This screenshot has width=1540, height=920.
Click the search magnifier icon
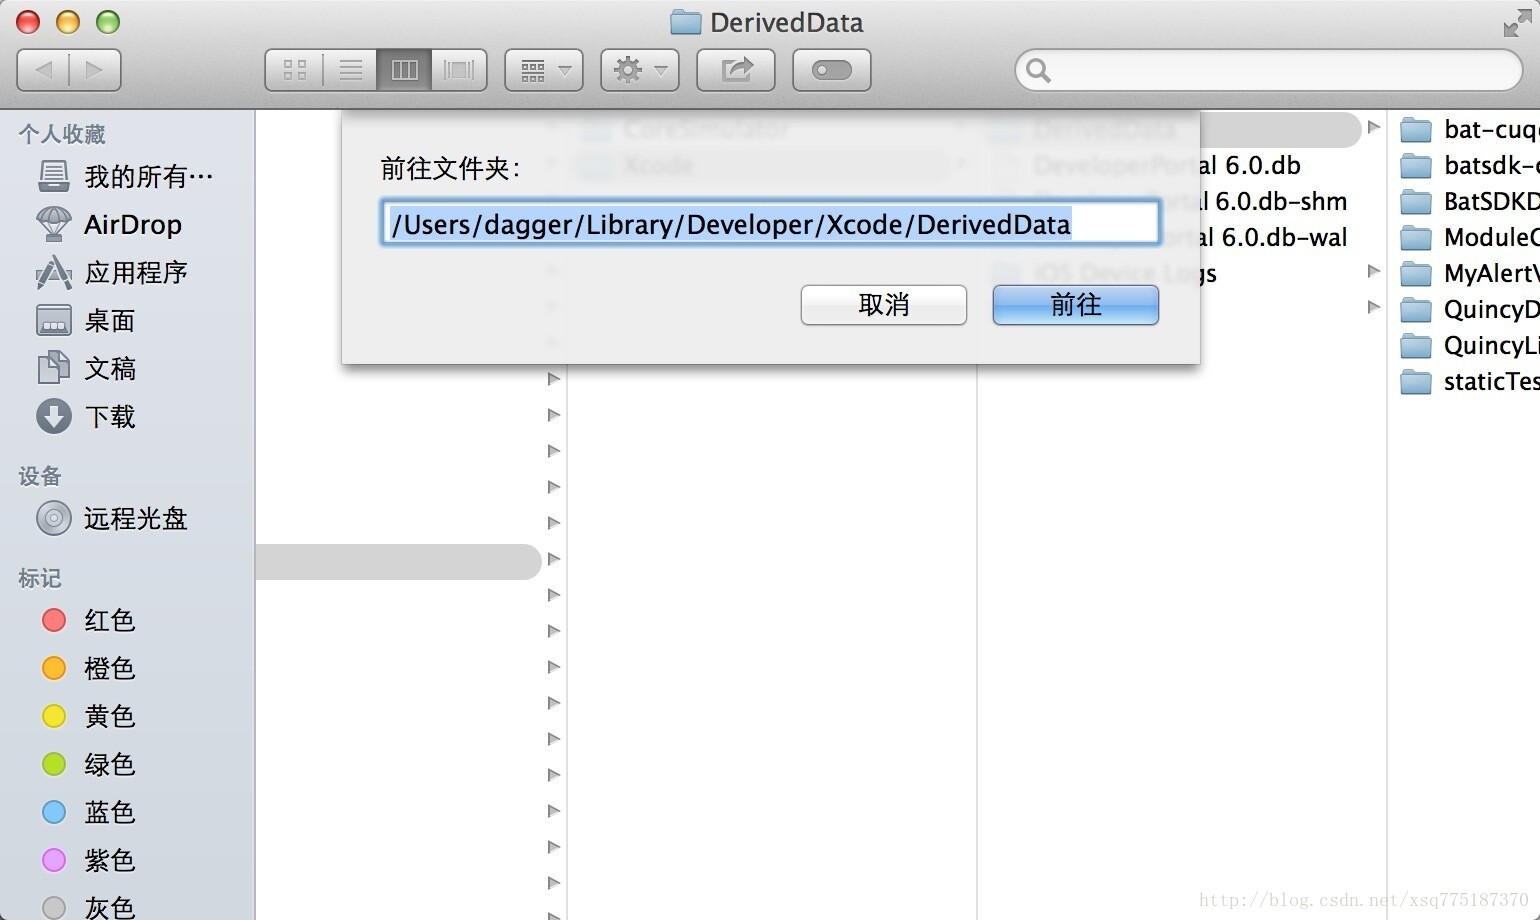[1038, 70]
